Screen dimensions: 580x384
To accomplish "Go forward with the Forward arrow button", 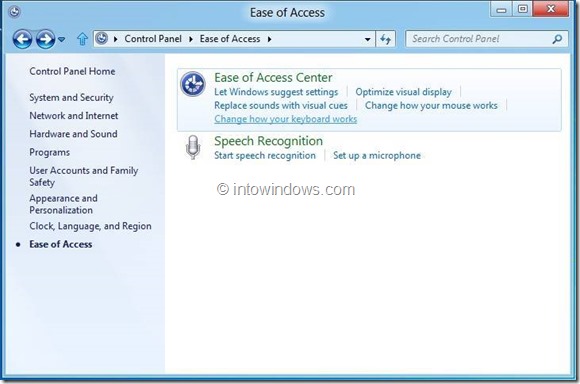I will (45, 39).
